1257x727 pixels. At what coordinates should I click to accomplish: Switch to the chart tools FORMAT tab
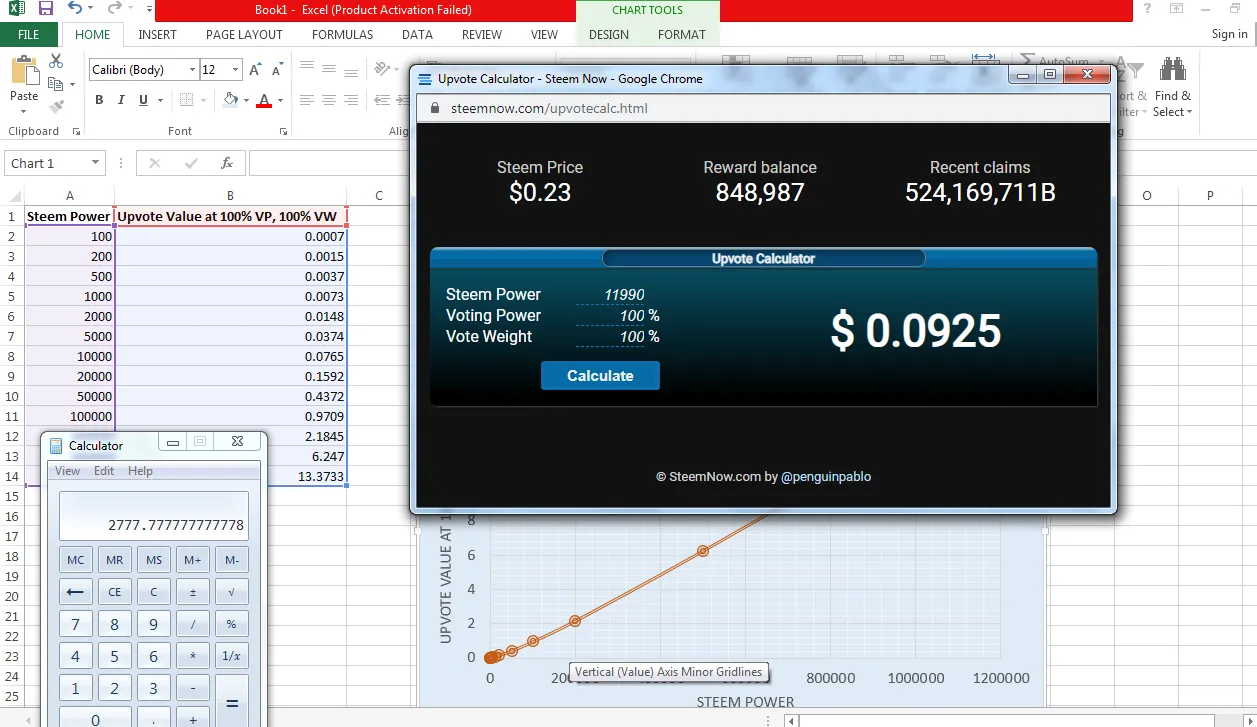pyautogui.click(x=682, y=34)
